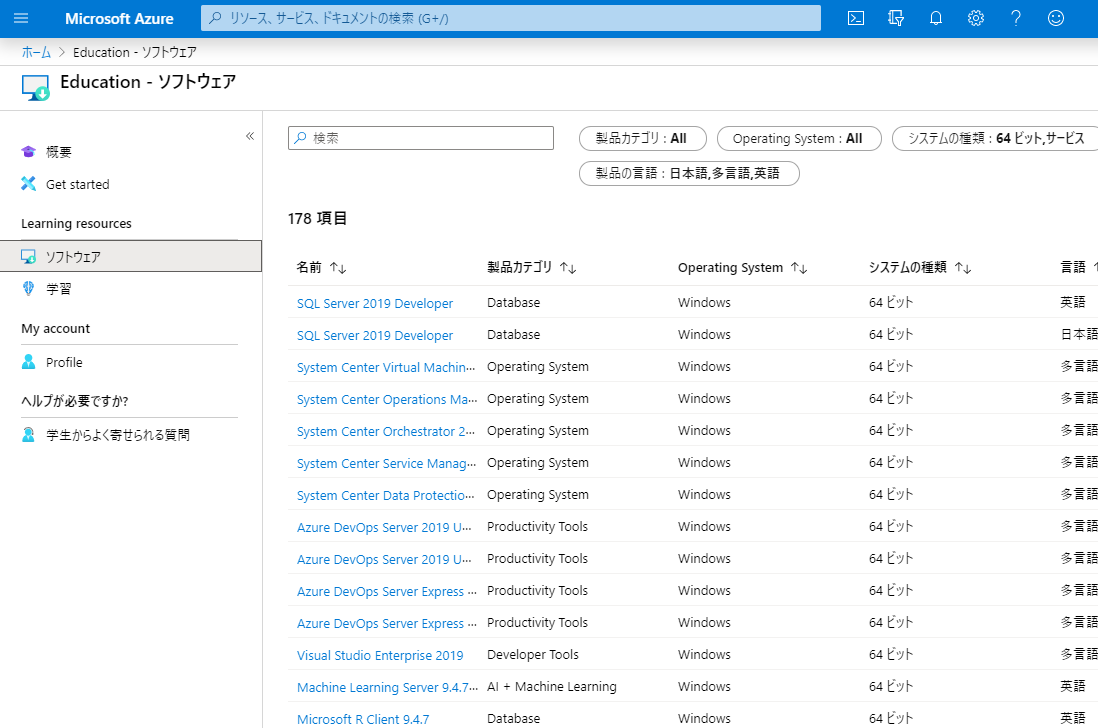Open 概要 in the sidebar
This screenshot has width=1098, height=728.
click(x=59, y=152)
